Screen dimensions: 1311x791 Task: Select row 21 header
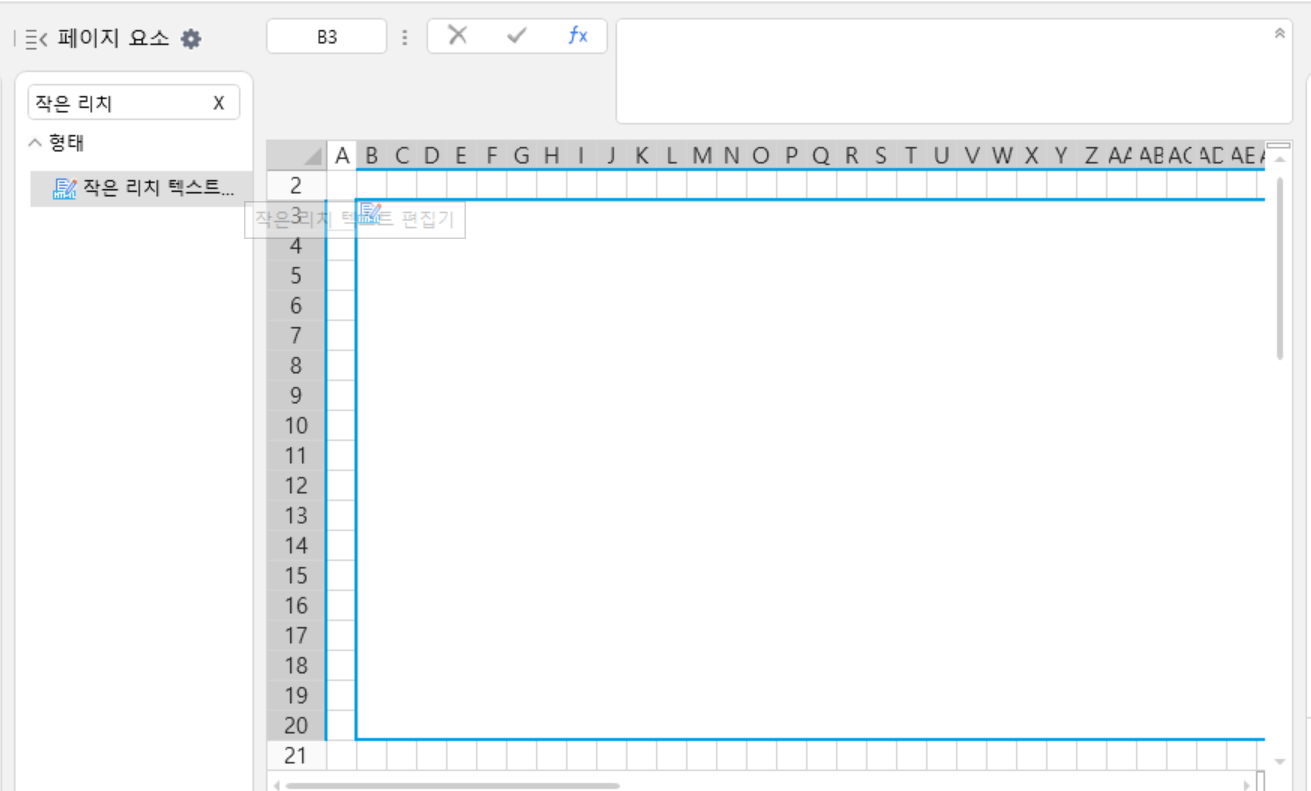pyautogui.click(x=296, y=755)
